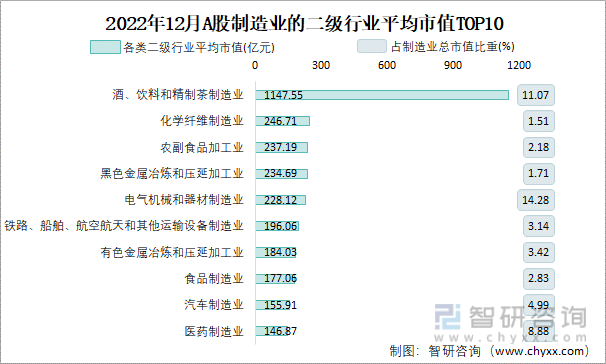Image resolution: width=606 pixels, height=364 pixels.
Task: Click the 237.19 bar for 农副食品加工业
Action: pyautogui.click(x=281, y=148)
